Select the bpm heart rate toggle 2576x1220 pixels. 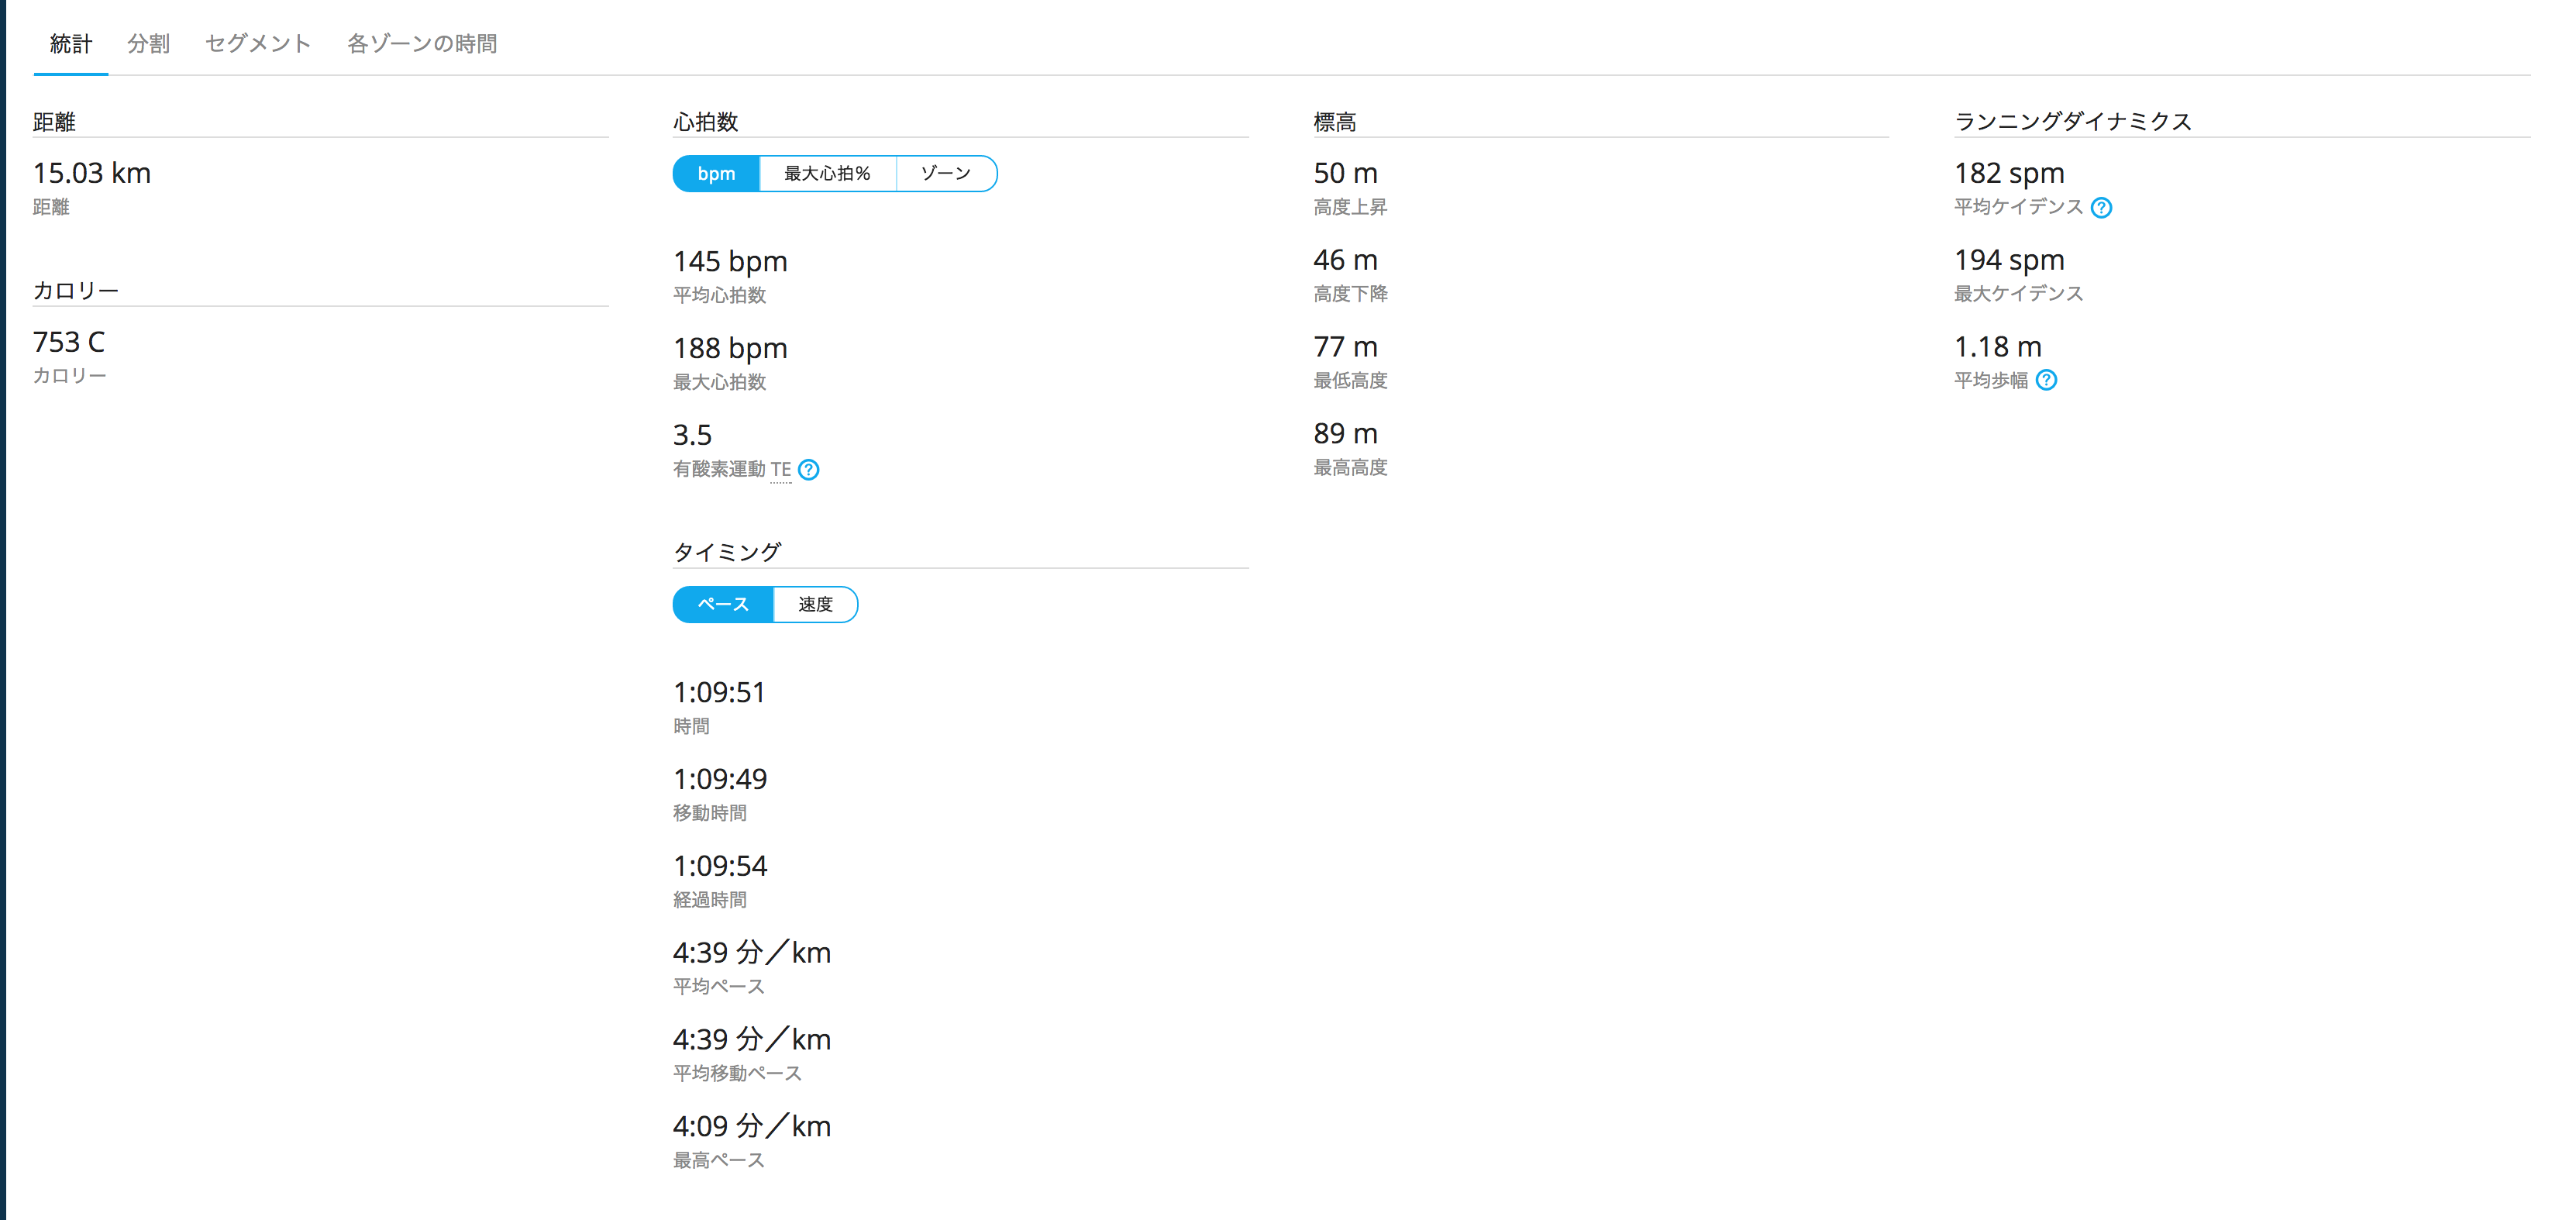pyautogui.click(x=716, y=173)
